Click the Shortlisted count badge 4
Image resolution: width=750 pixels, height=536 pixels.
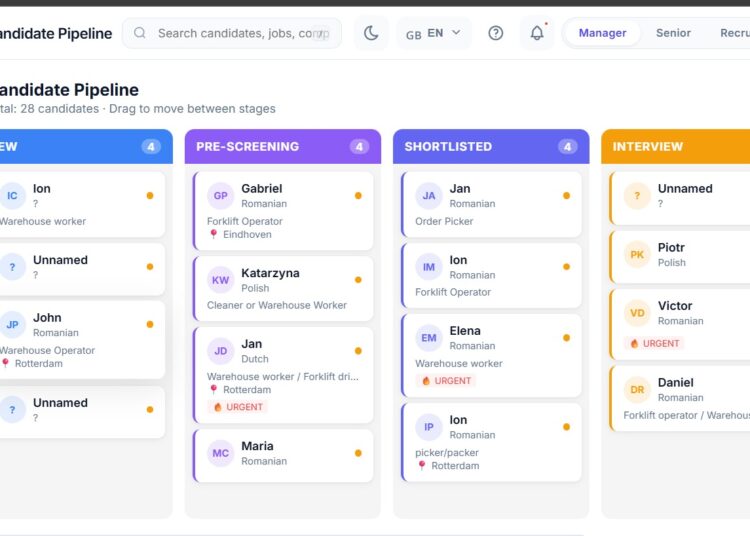pyautogui.click(x=567, y=146)
